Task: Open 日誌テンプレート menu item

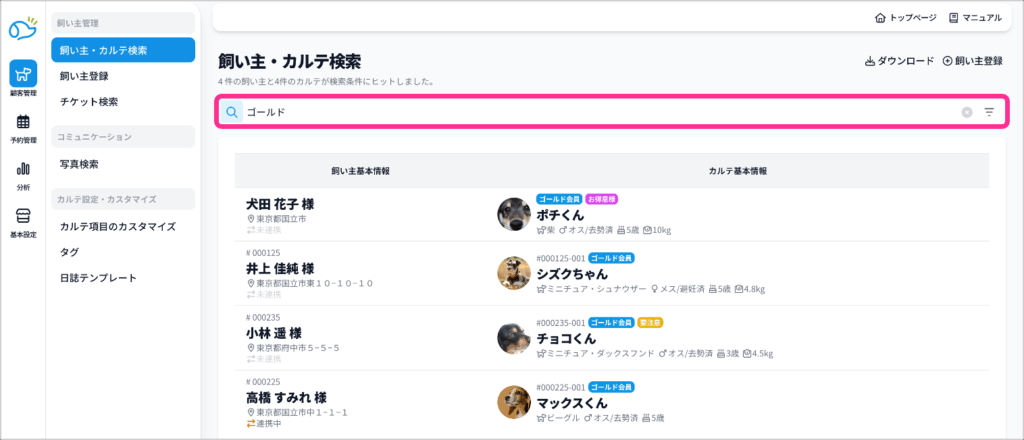Action: click(98, 278)
